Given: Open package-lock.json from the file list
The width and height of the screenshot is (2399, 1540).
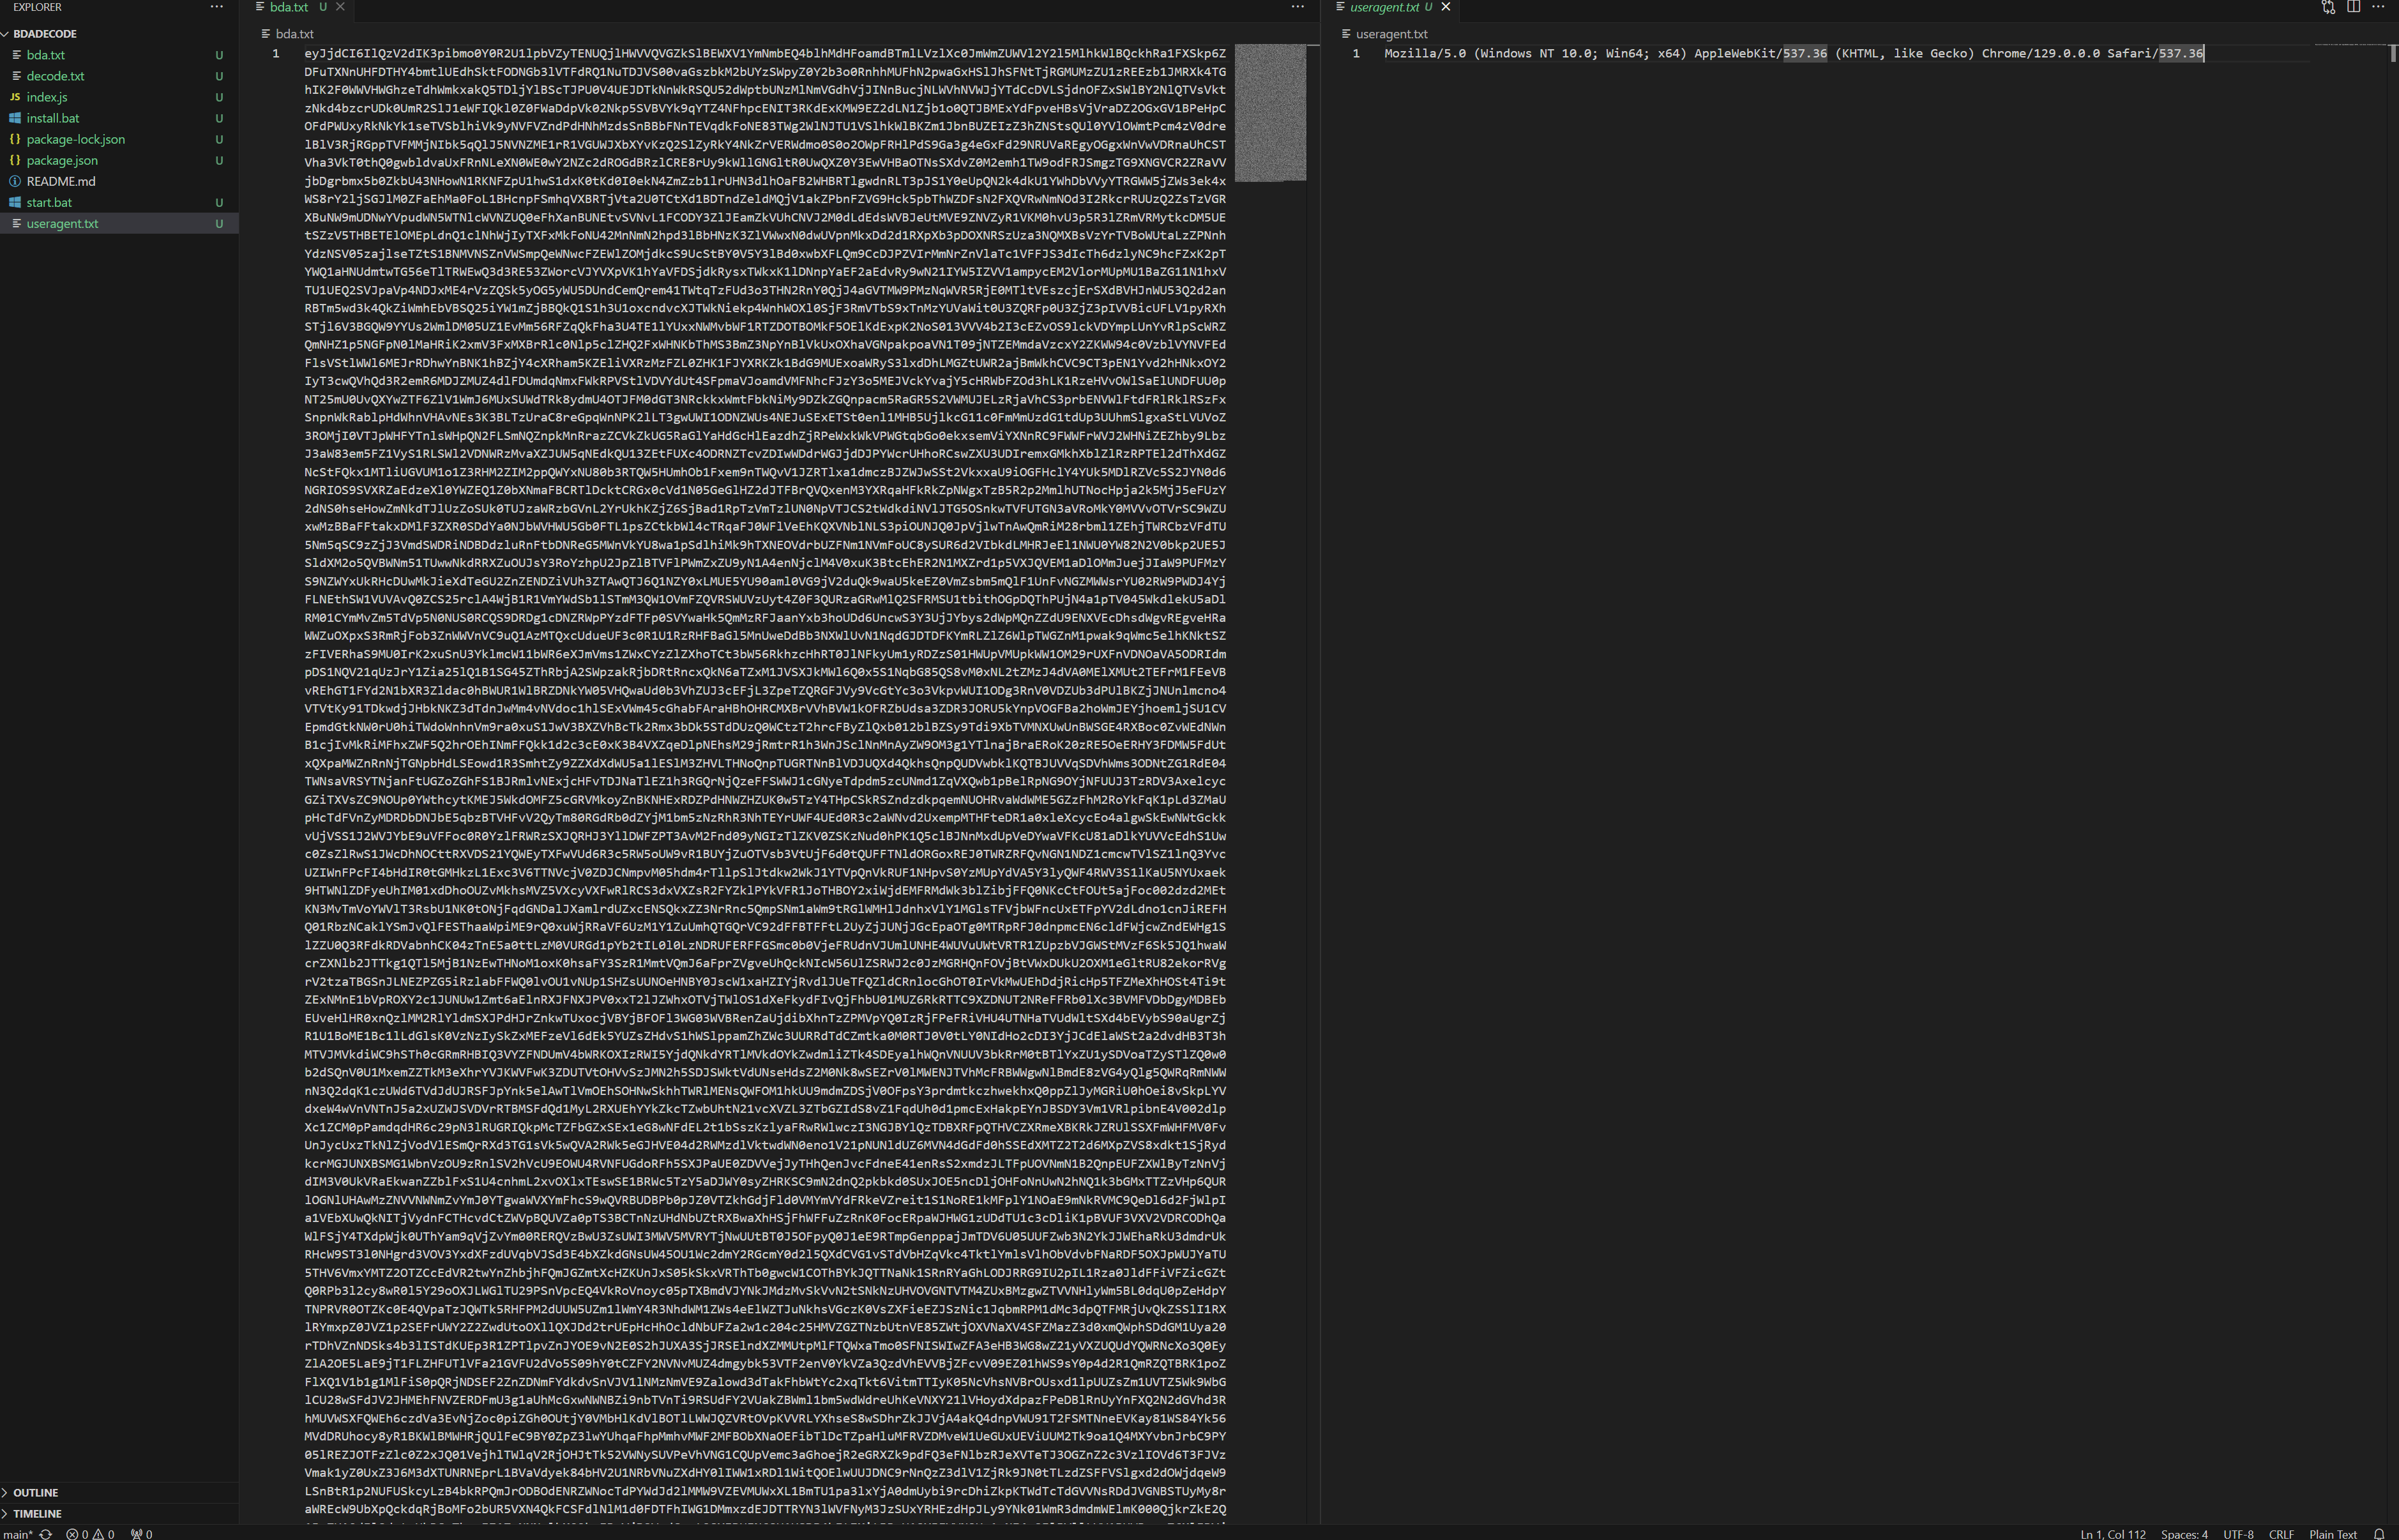Looking at the screenshot, I should pos(75,139).
